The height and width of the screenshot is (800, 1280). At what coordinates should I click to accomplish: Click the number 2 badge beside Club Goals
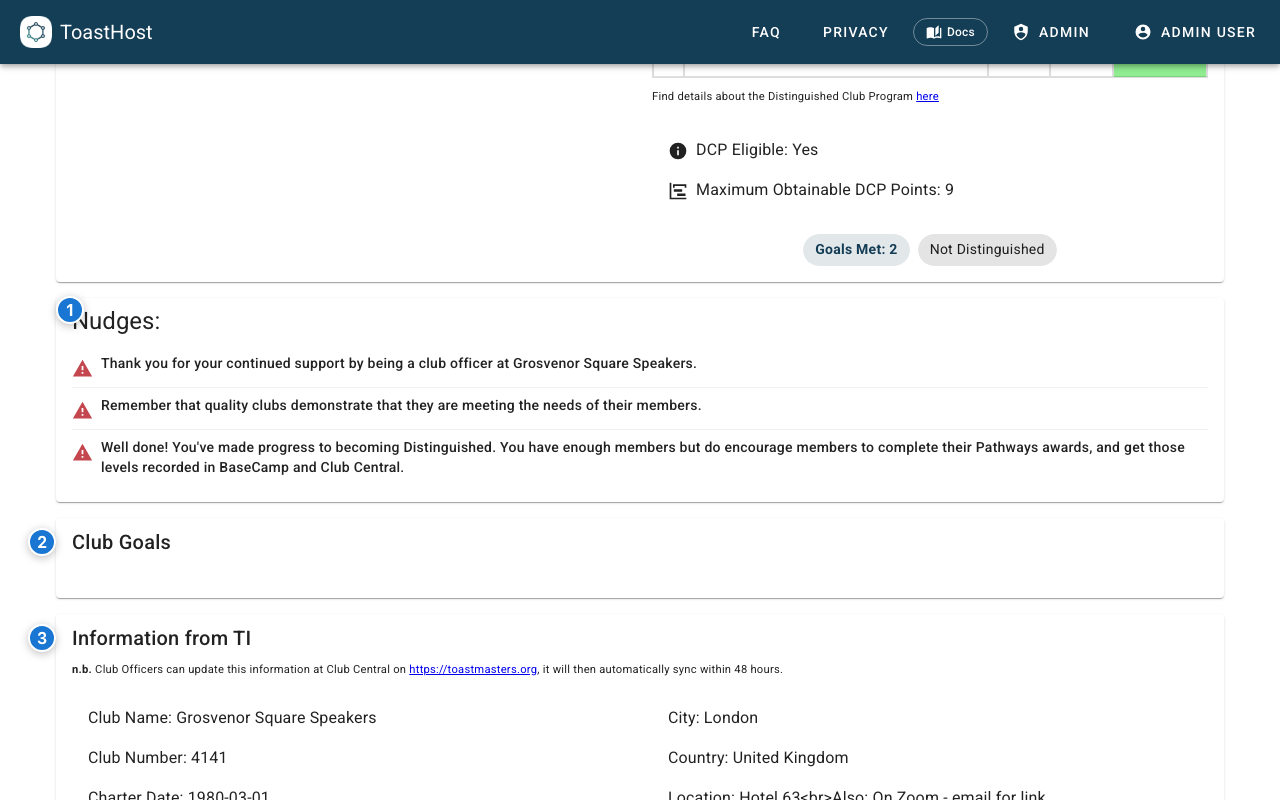(x=42, y=543)
